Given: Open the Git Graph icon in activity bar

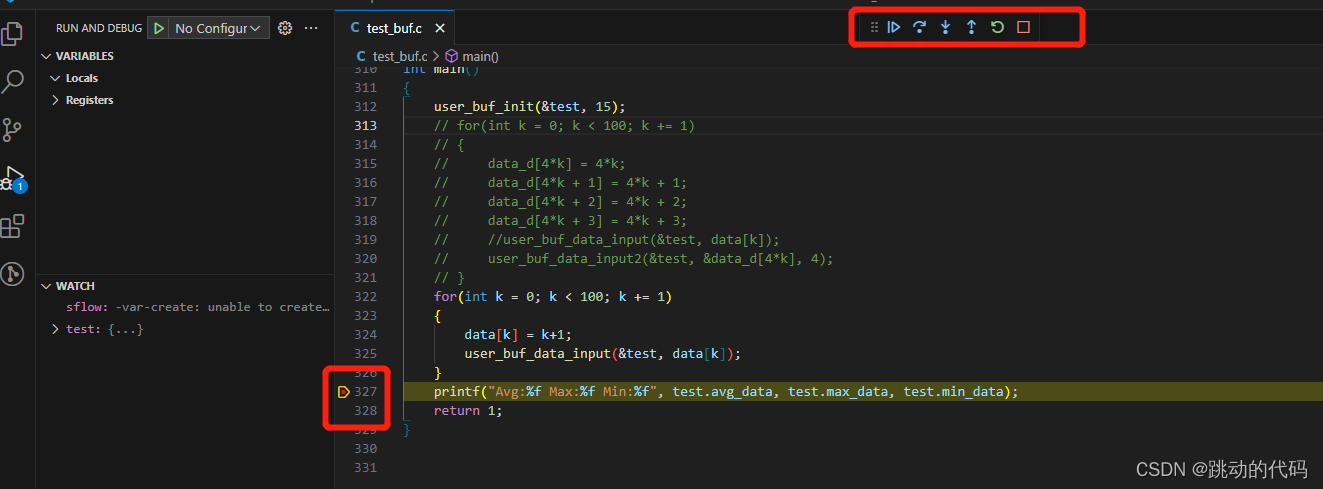Looking at the screenshot, I should (x=12, y=274).
